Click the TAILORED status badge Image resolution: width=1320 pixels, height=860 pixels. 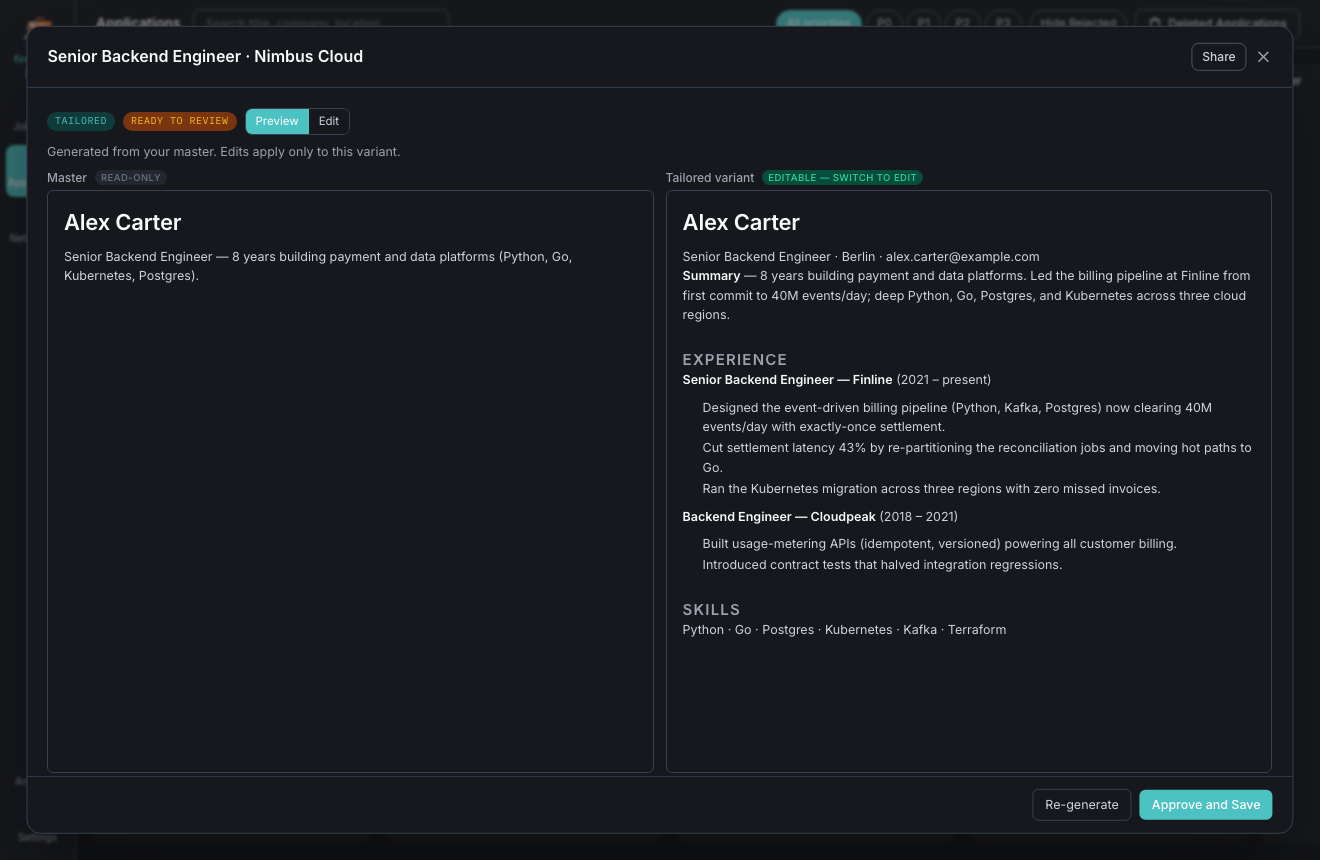coord(81,121)
